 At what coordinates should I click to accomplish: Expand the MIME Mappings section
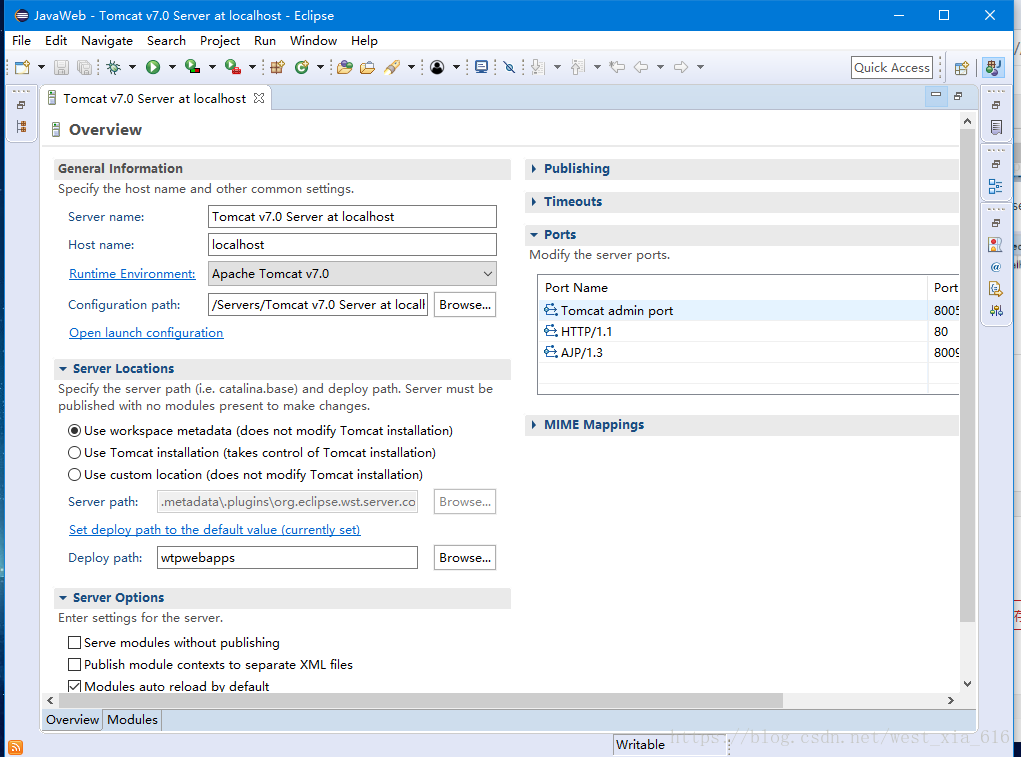click(x=534, y=424)
